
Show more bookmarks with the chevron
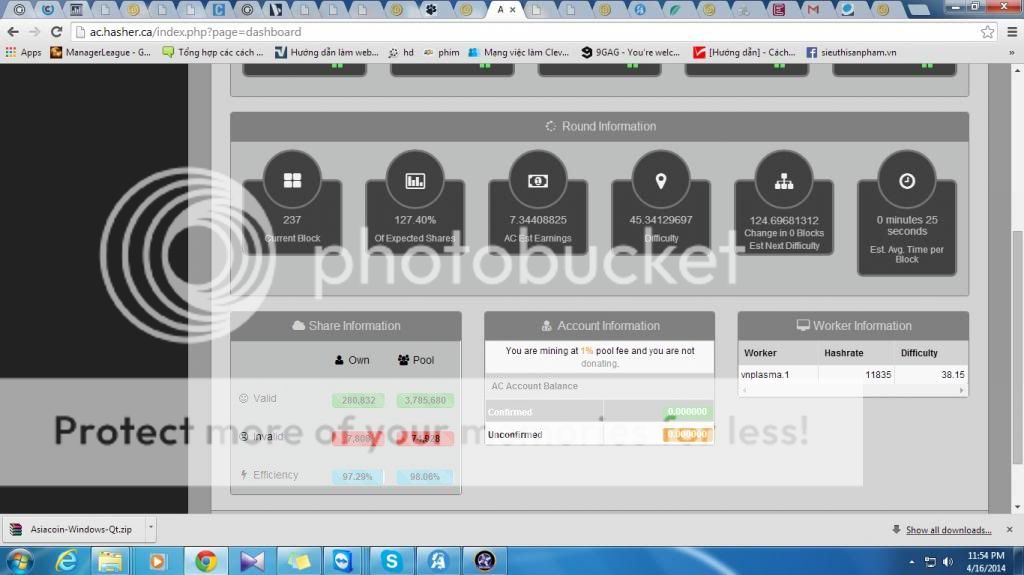pyautogui.click(x=1012, y=52)
